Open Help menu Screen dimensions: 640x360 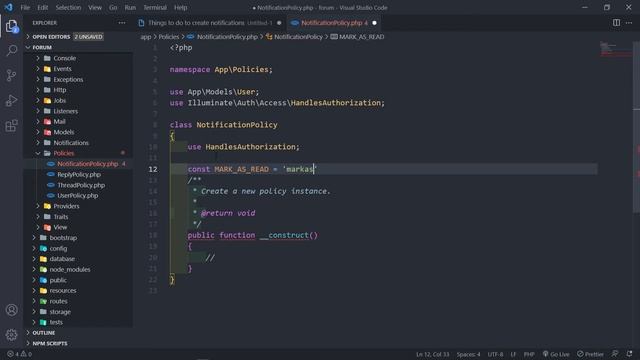click(180, 7)
